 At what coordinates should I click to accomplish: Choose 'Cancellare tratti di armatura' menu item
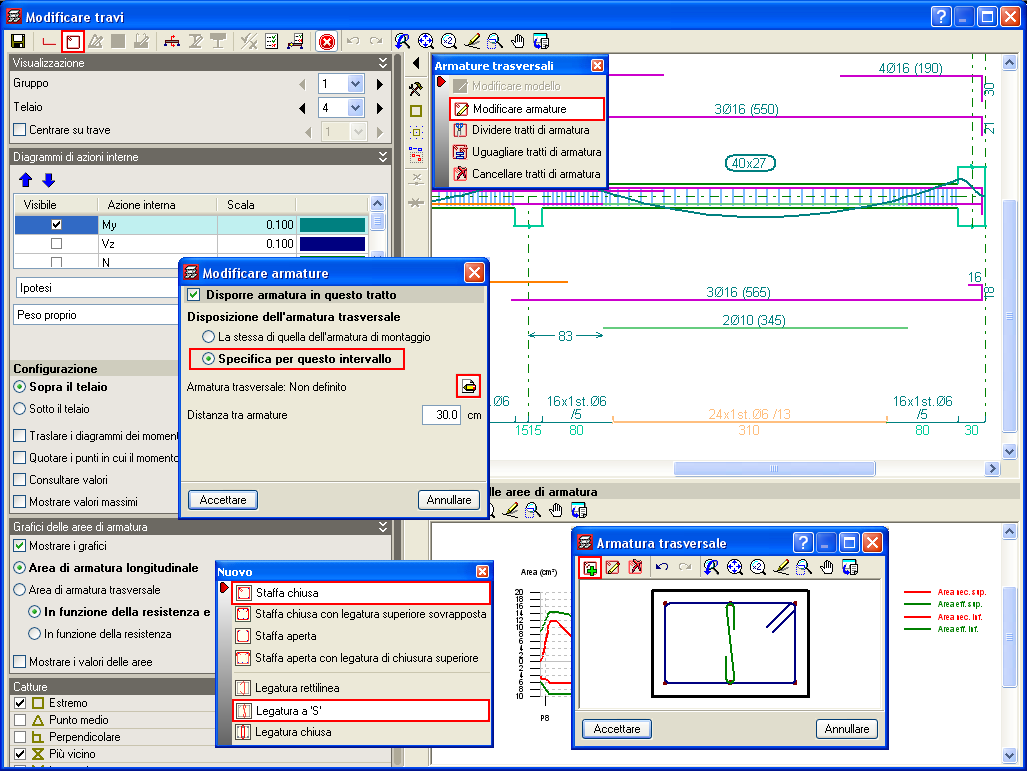tap(527, 174)
